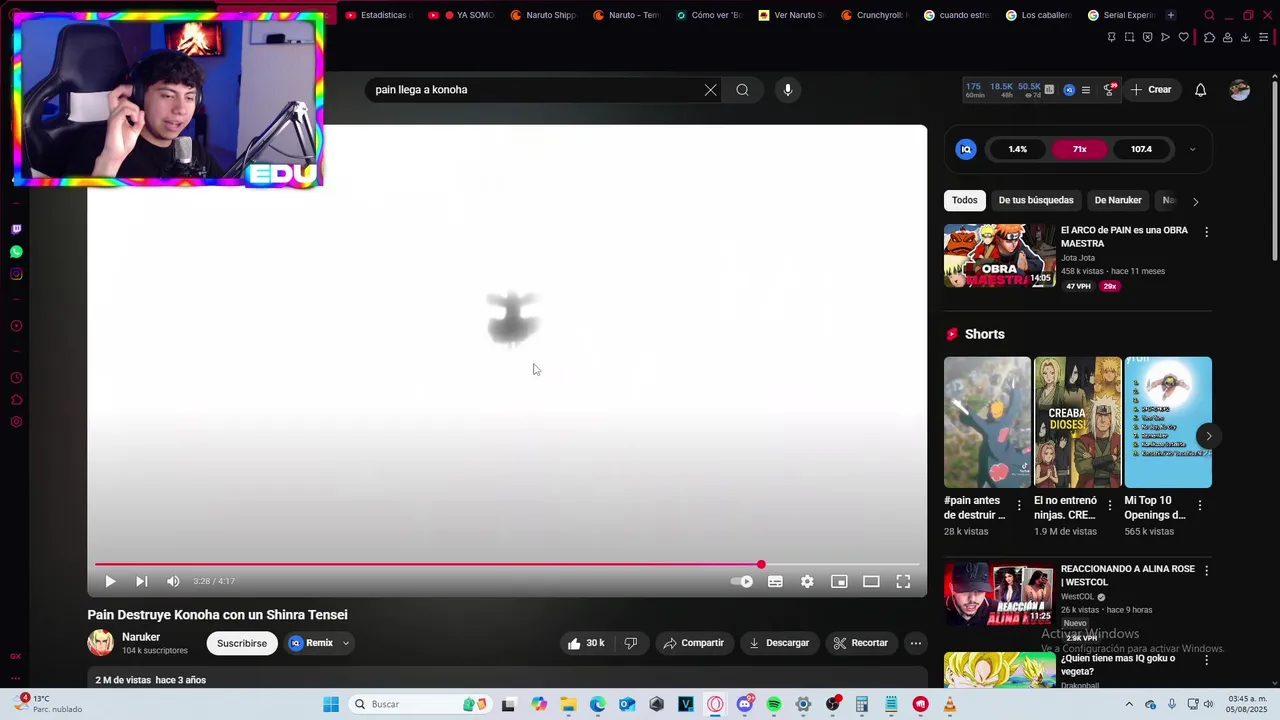
Task: Share the video via Compartir
Action: pos(693,643)
